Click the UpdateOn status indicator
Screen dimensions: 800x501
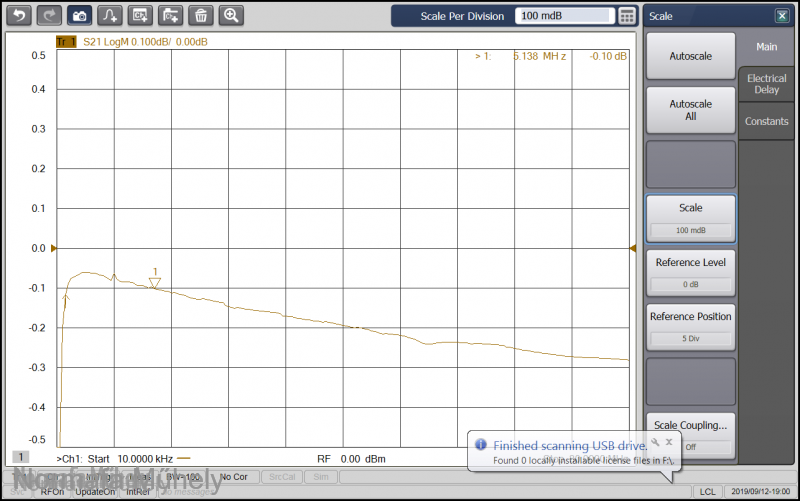point(95,492)
